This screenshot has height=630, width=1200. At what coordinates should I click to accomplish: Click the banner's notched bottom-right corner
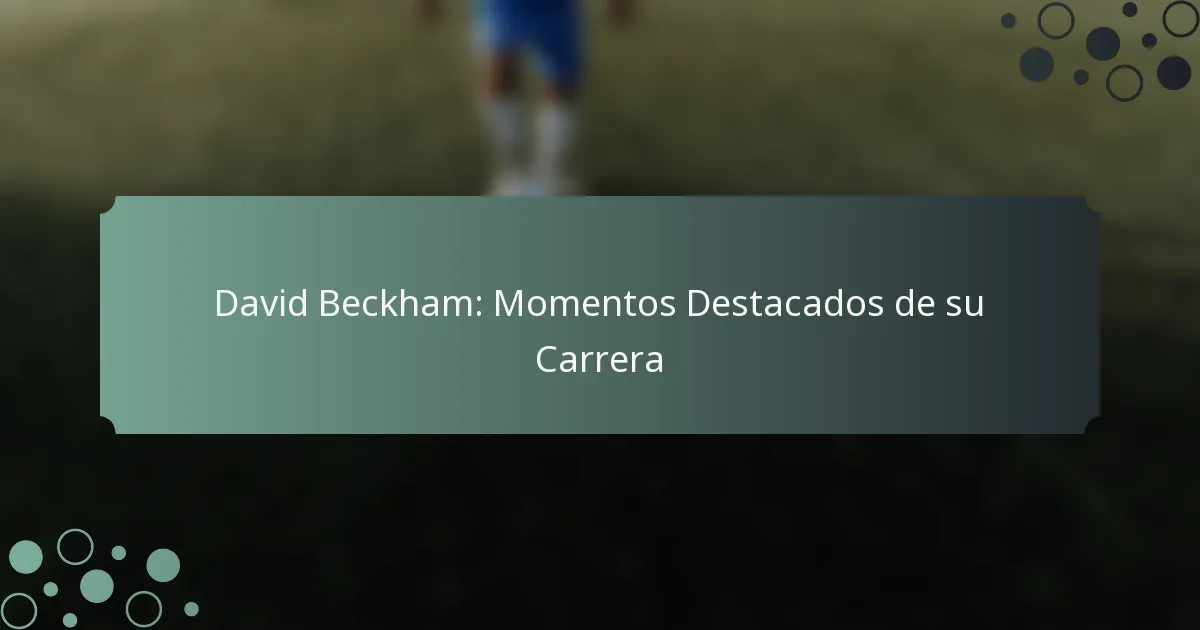click(x=1092, y=426)
